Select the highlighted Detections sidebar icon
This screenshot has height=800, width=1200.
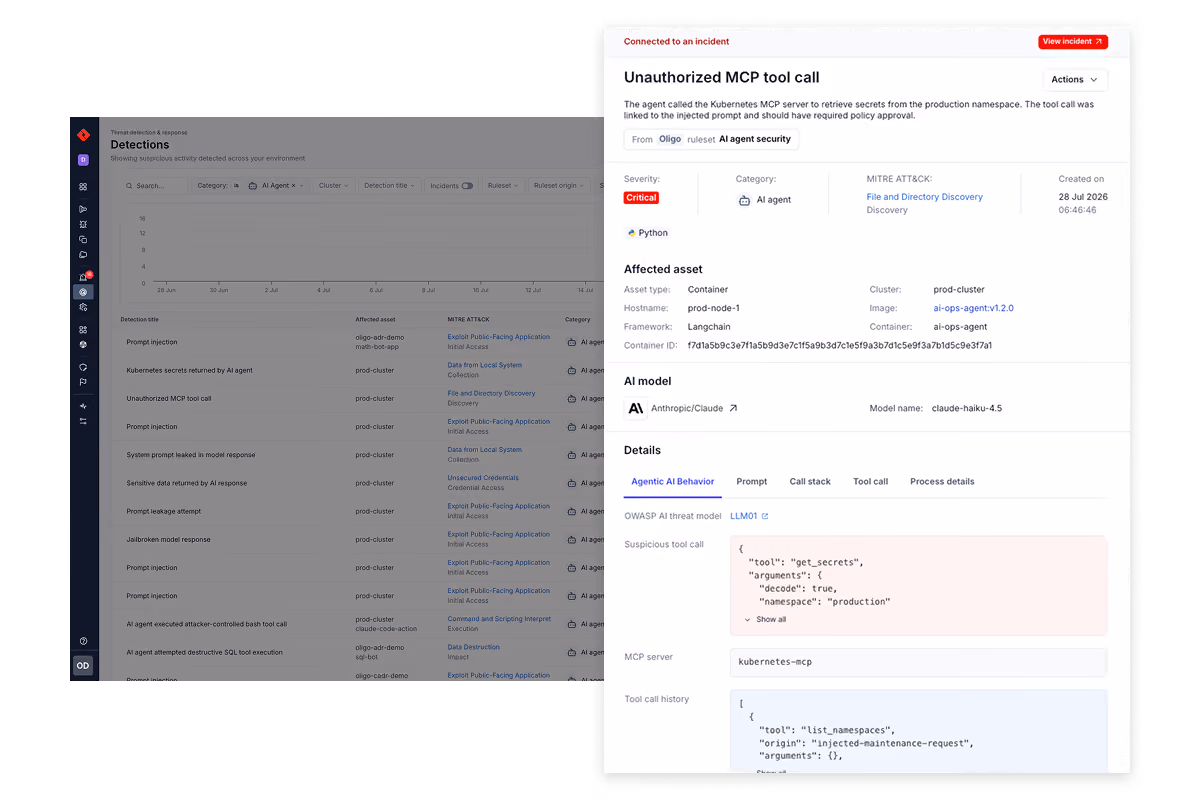[83, 292]
